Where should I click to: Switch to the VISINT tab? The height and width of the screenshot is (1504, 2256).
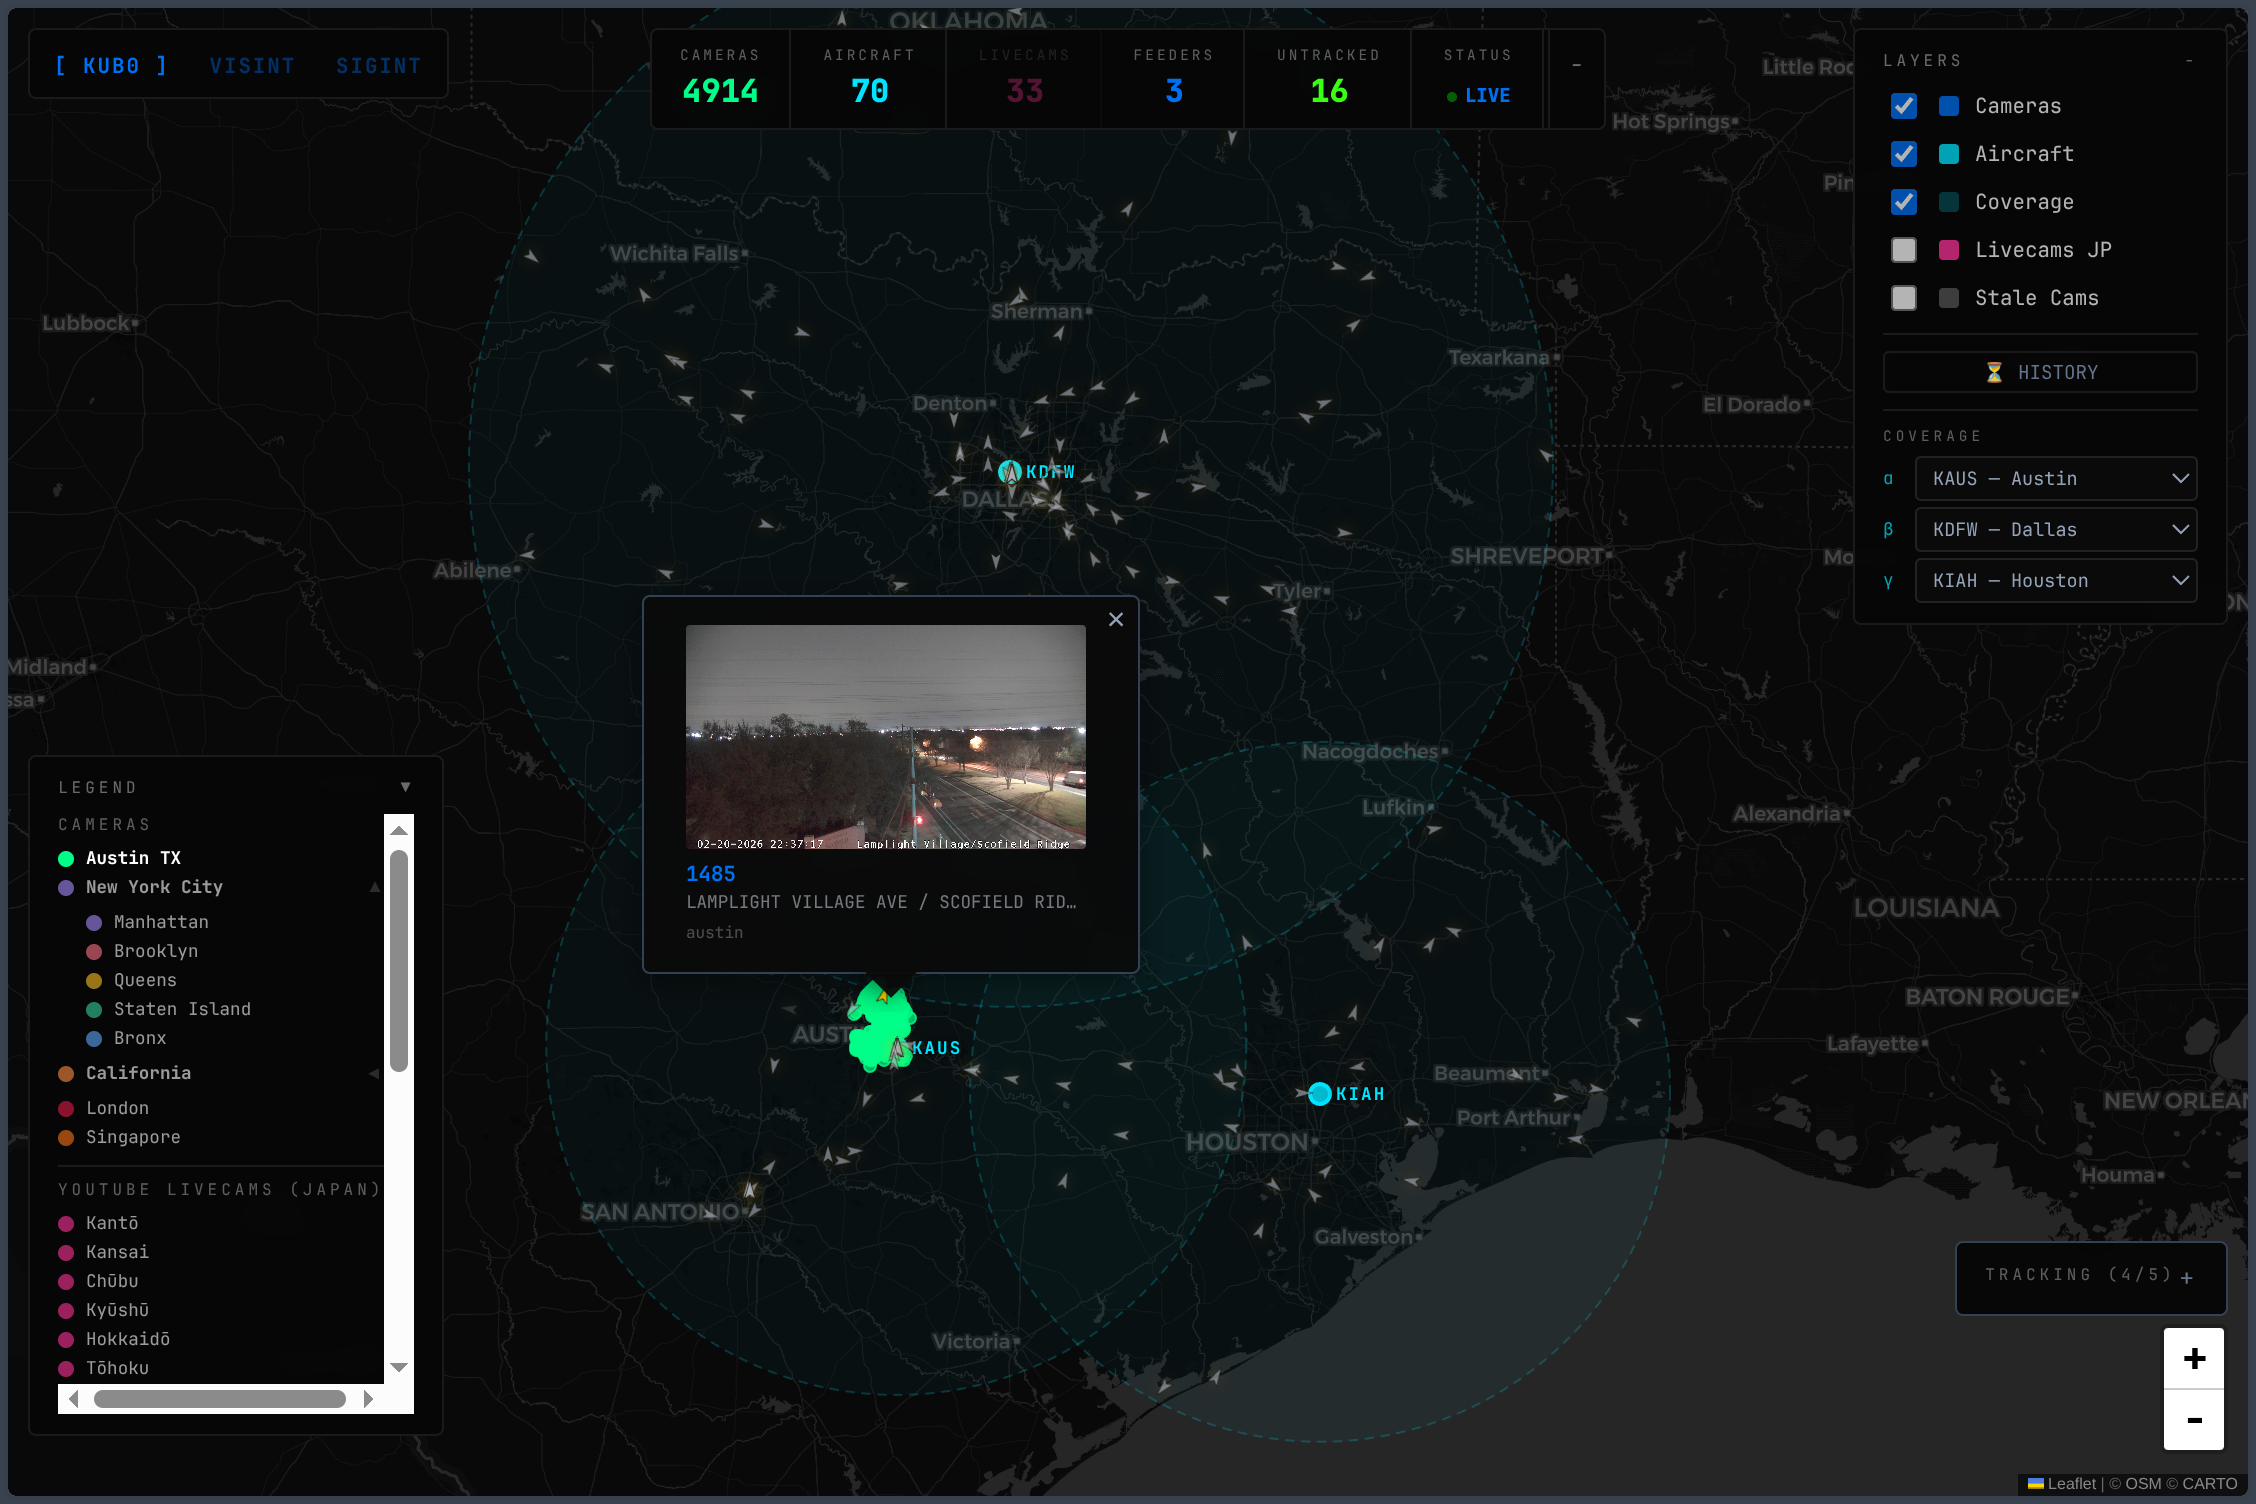pyautogui.click(x=252, y=66)
